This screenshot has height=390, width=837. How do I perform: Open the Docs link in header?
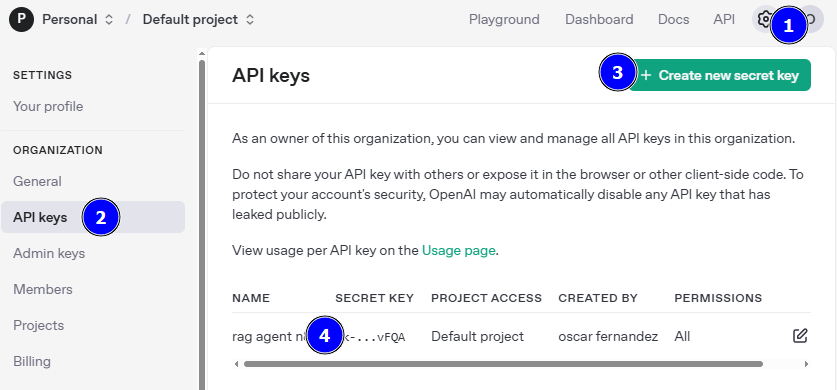point(673,20)
